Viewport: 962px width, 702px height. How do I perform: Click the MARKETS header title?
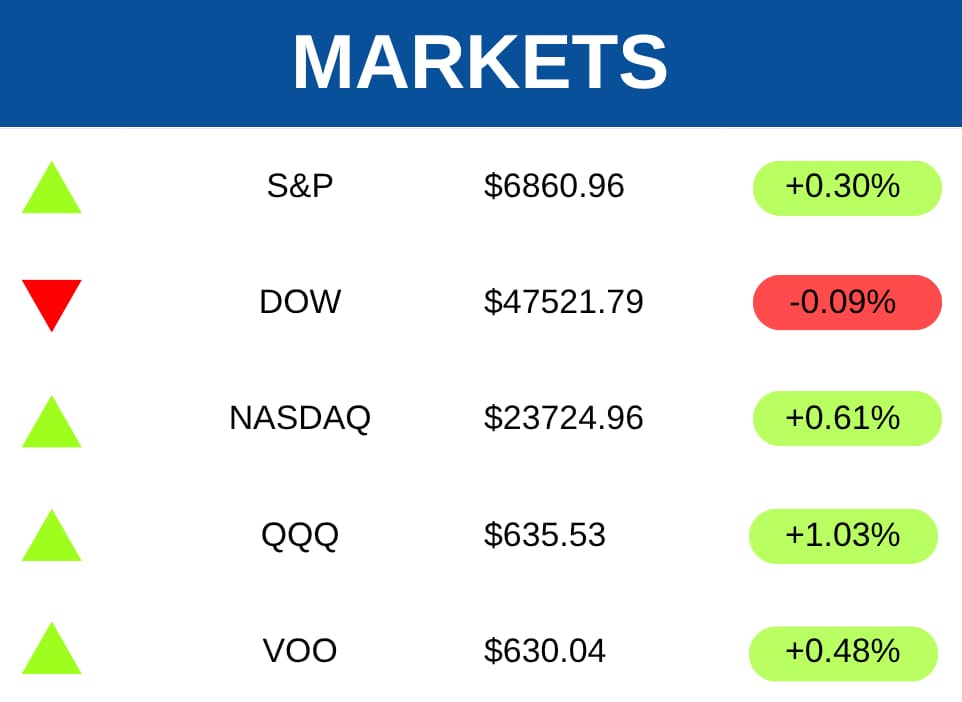tap(480, 62)
